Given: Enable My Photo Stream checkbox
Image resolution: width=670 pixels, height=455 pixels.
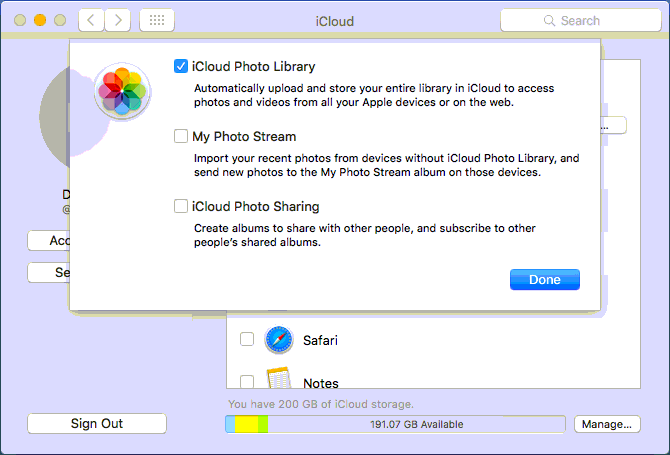Looking at the screenshot, I should point(181,136).
